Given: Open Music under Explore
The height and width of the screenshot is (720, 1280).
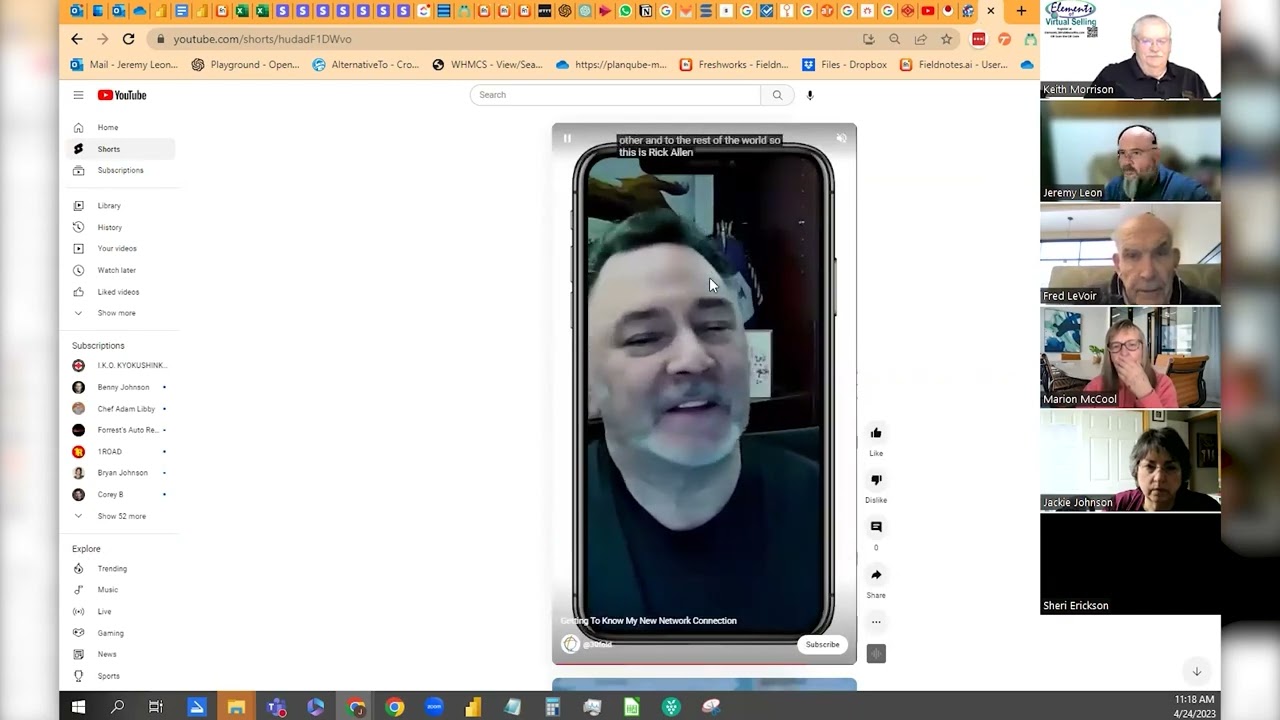Looking at the screenshot, I should point(121,590).
